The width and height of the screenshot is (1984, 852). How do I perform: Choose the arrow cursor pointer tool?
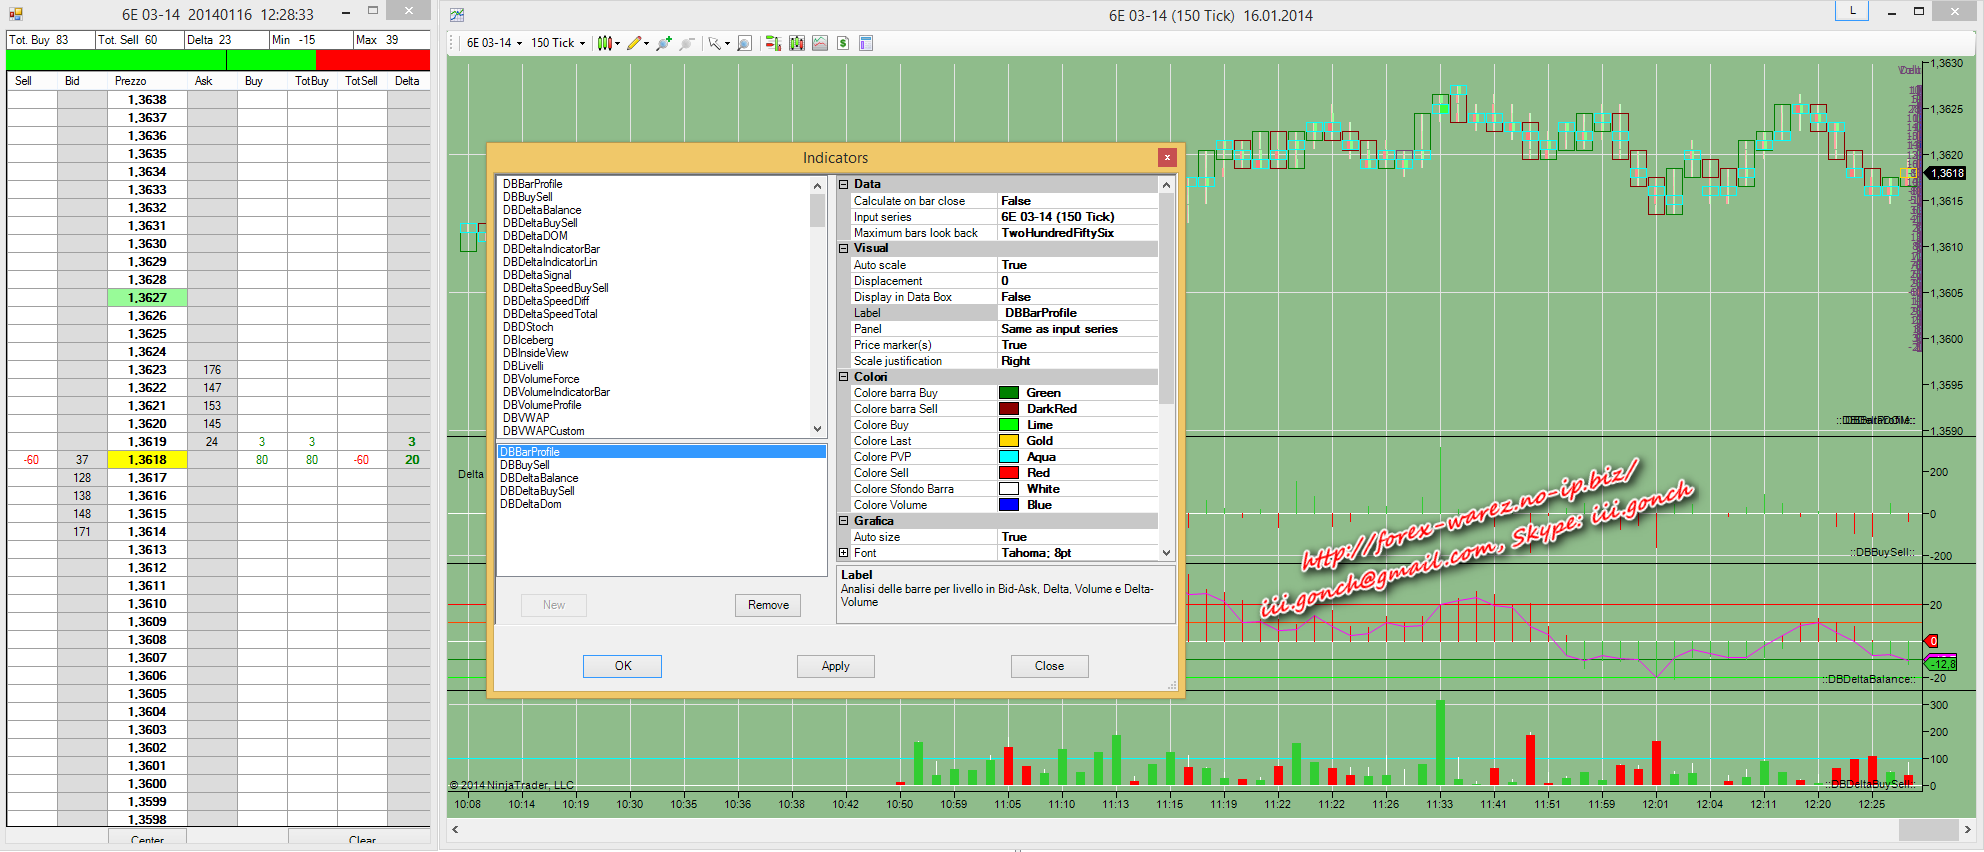714,43
